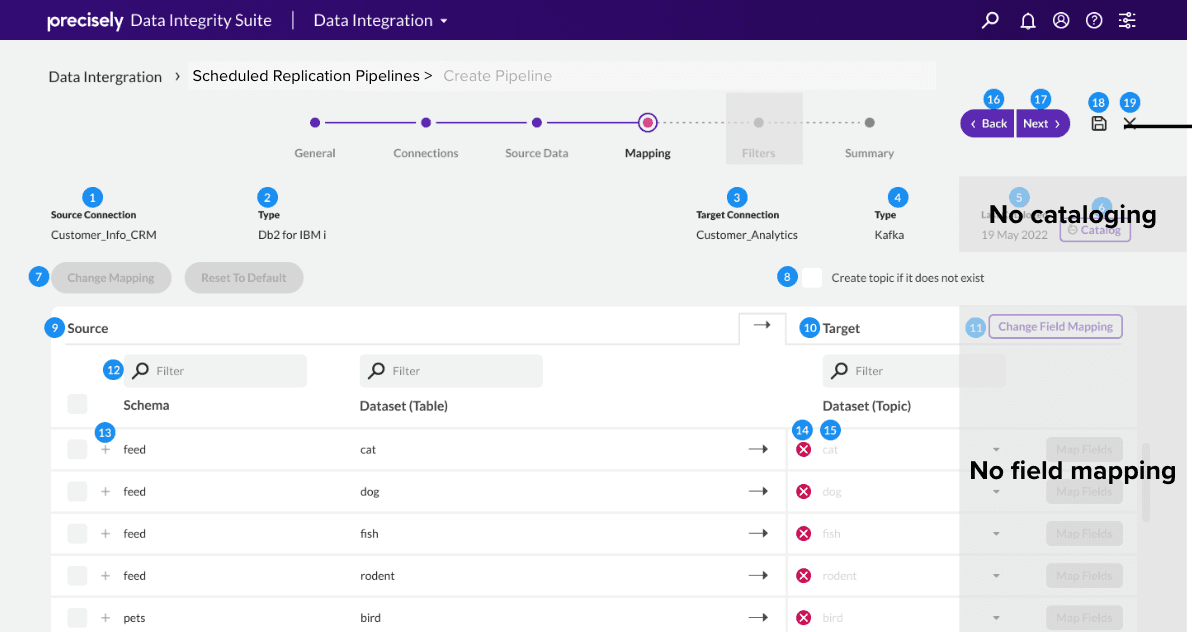The width and height of the screenshot is (1192, 632).
Task: Click the mapping arrow in the fish row
Action: (758, 534)
